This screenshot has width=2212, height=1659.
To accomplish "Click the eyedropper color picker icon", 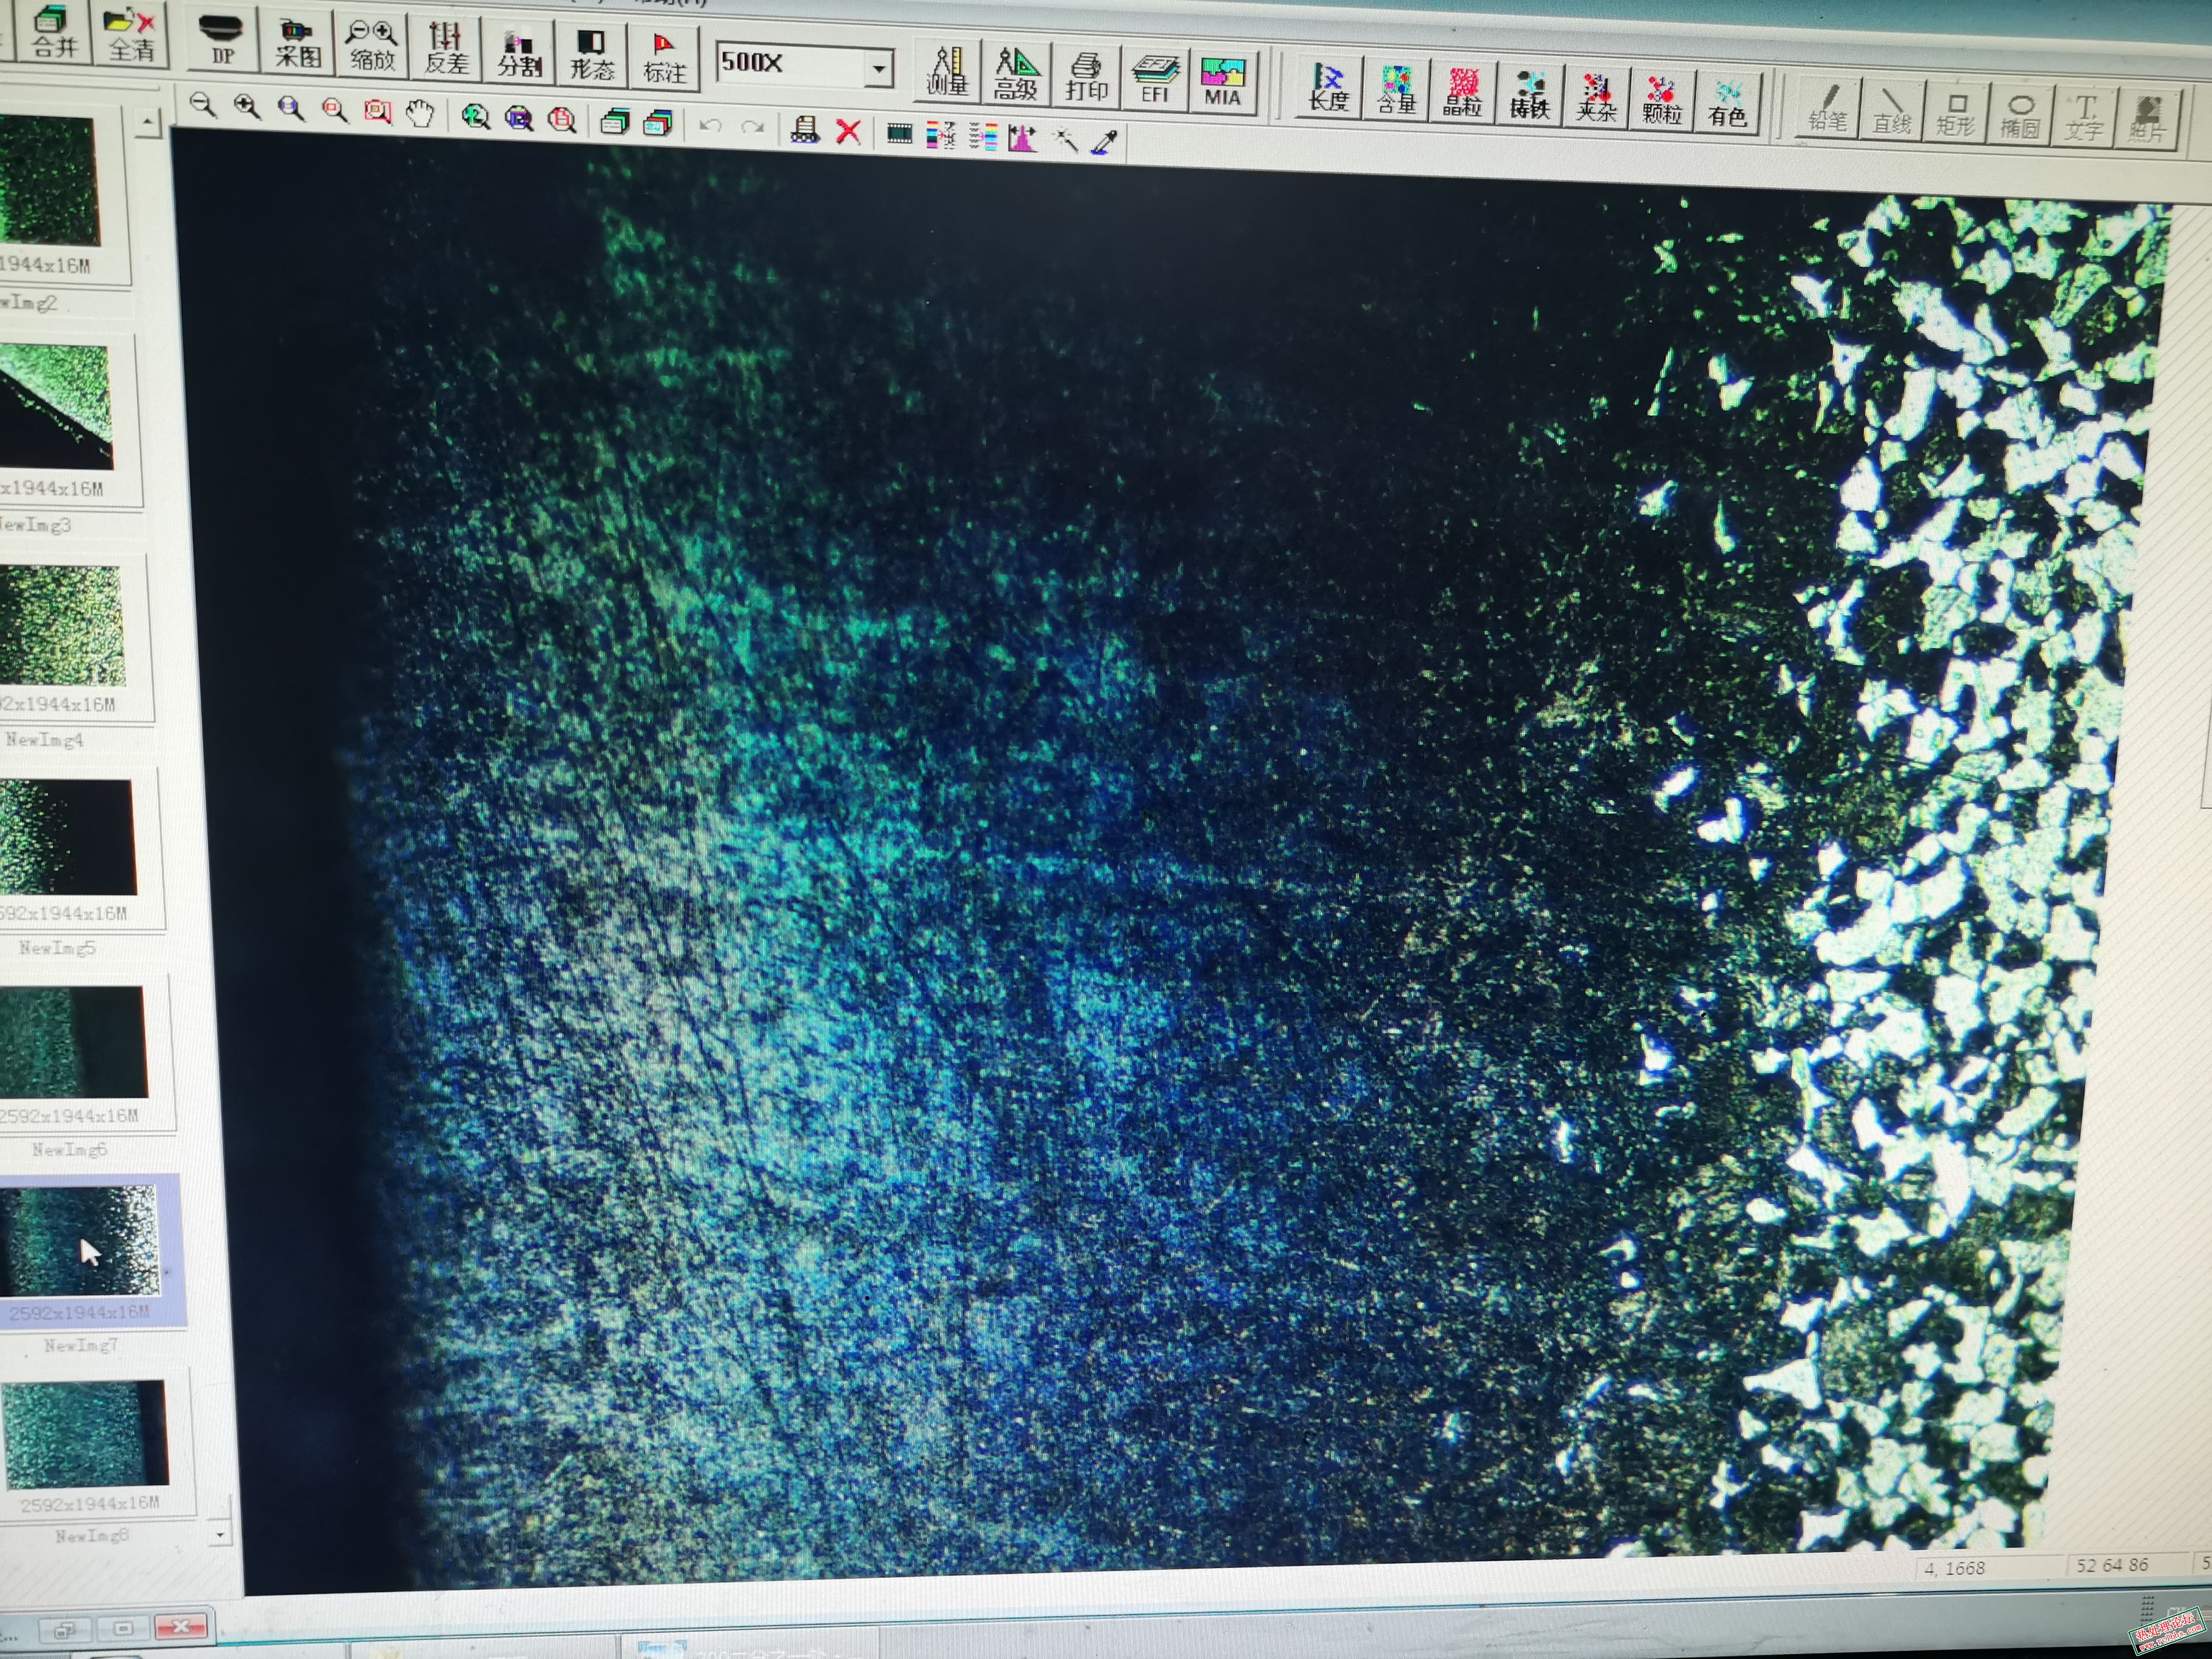I will (x=1105, y=142).
